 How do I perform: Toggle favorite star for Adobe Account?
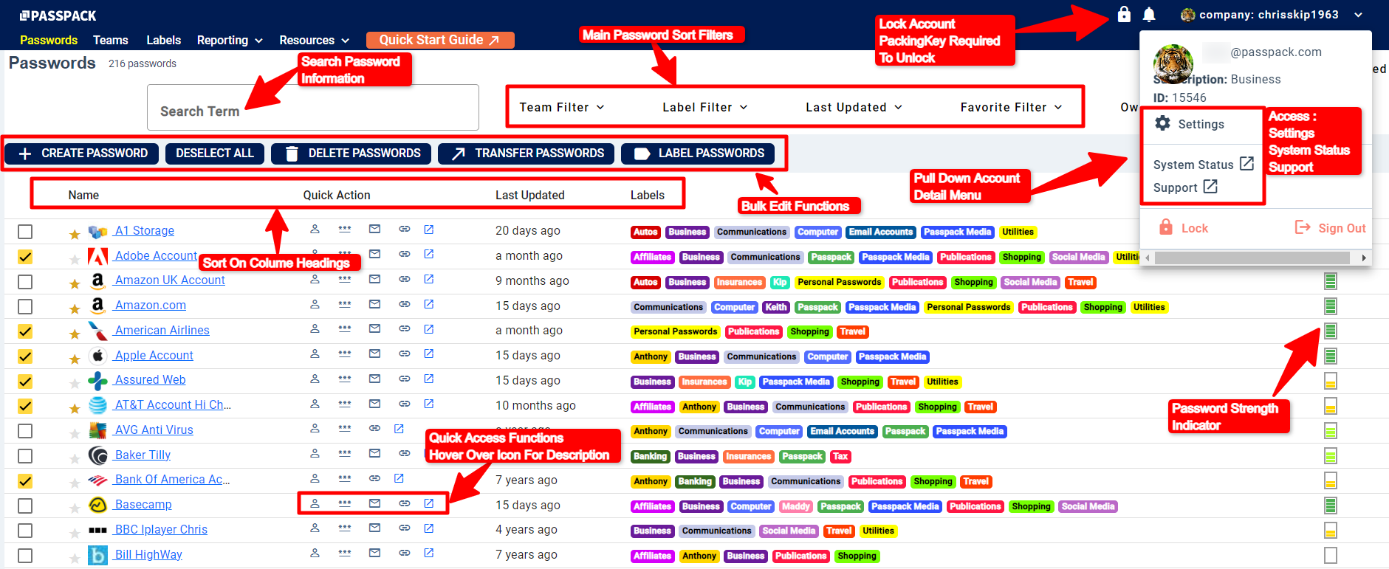pyautogui.click(x=74, y=259)
